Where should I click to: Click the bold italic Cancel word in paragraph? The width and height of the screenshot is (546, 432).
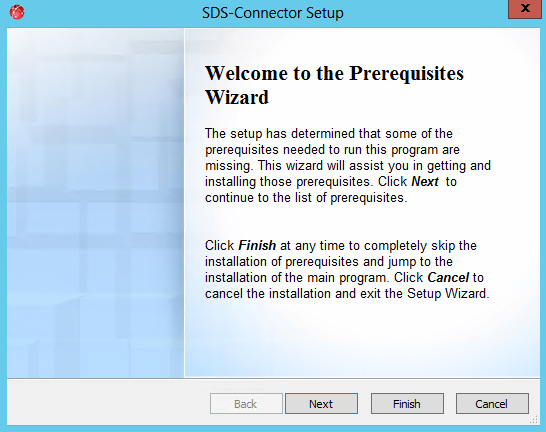448,278
